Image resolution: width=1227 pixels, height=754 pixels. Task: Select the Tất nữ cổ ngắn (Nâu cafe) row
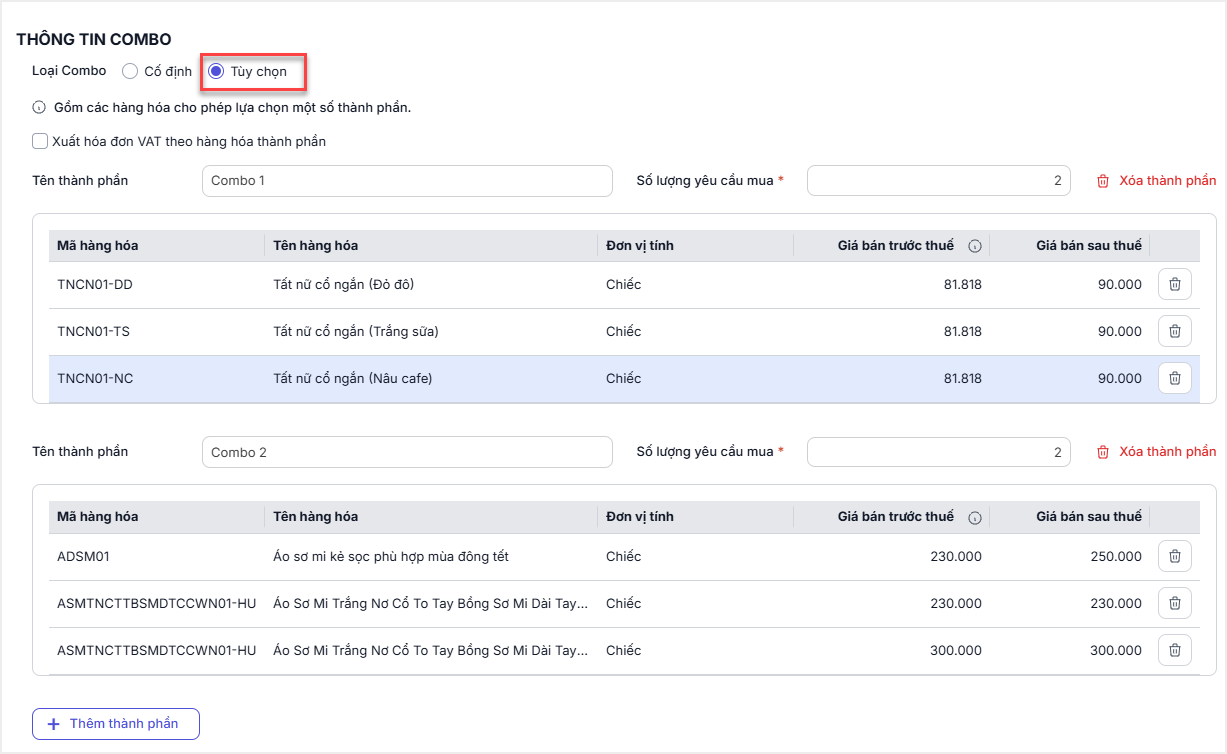pyautogui.click(x=352, y=379)
